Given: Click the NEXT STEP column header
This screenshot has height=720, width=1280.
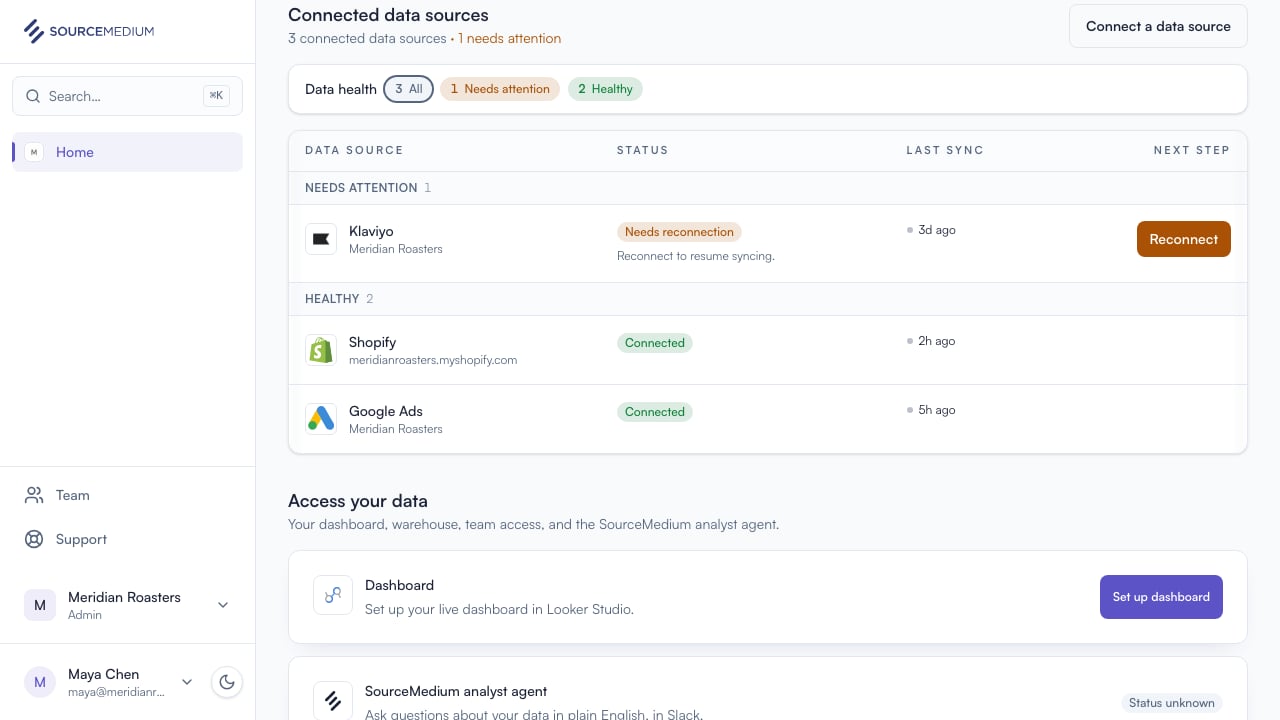Looking at the screenshot, I should (1192, 150).
